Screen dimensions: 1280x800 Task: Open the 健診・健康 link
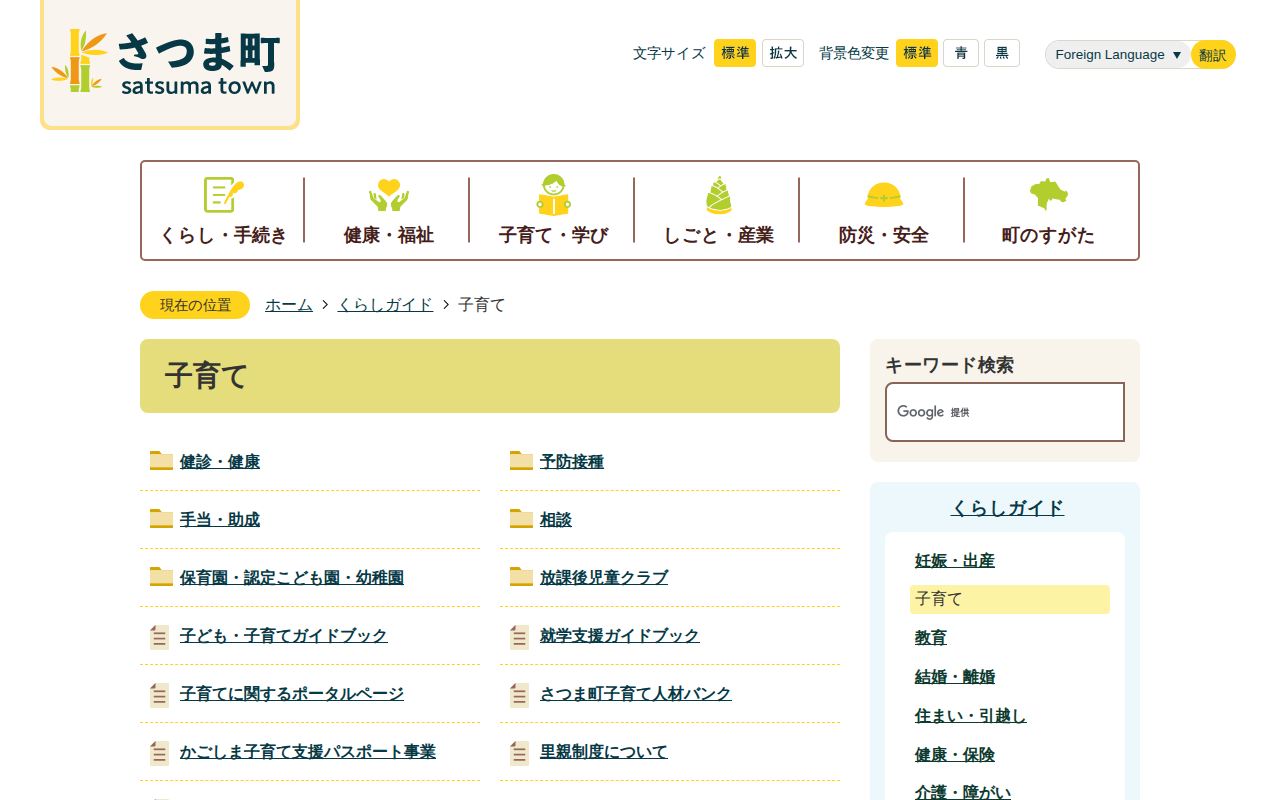click(220, 462)
